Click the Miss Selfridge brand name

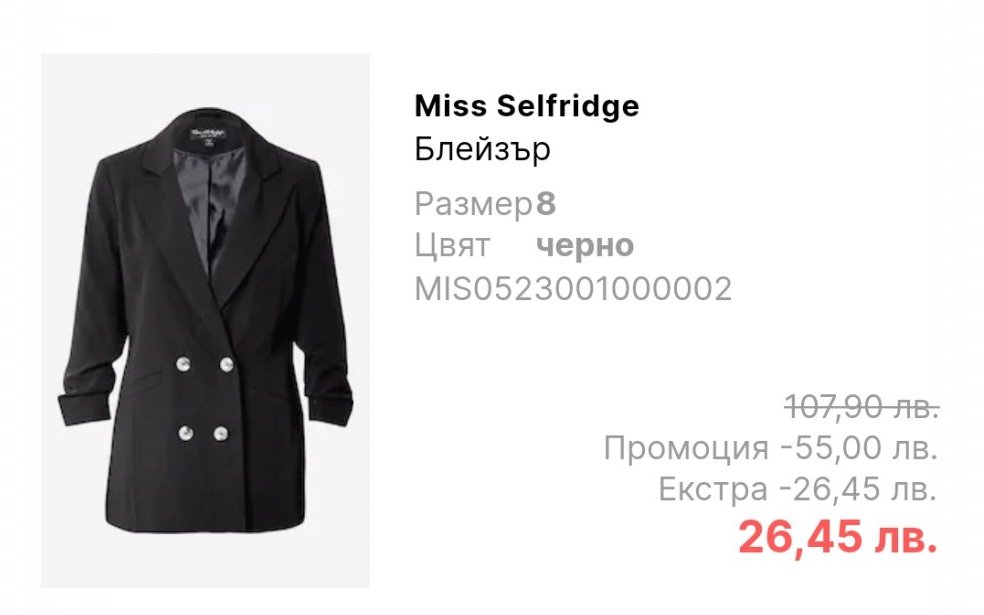(527, 105)
